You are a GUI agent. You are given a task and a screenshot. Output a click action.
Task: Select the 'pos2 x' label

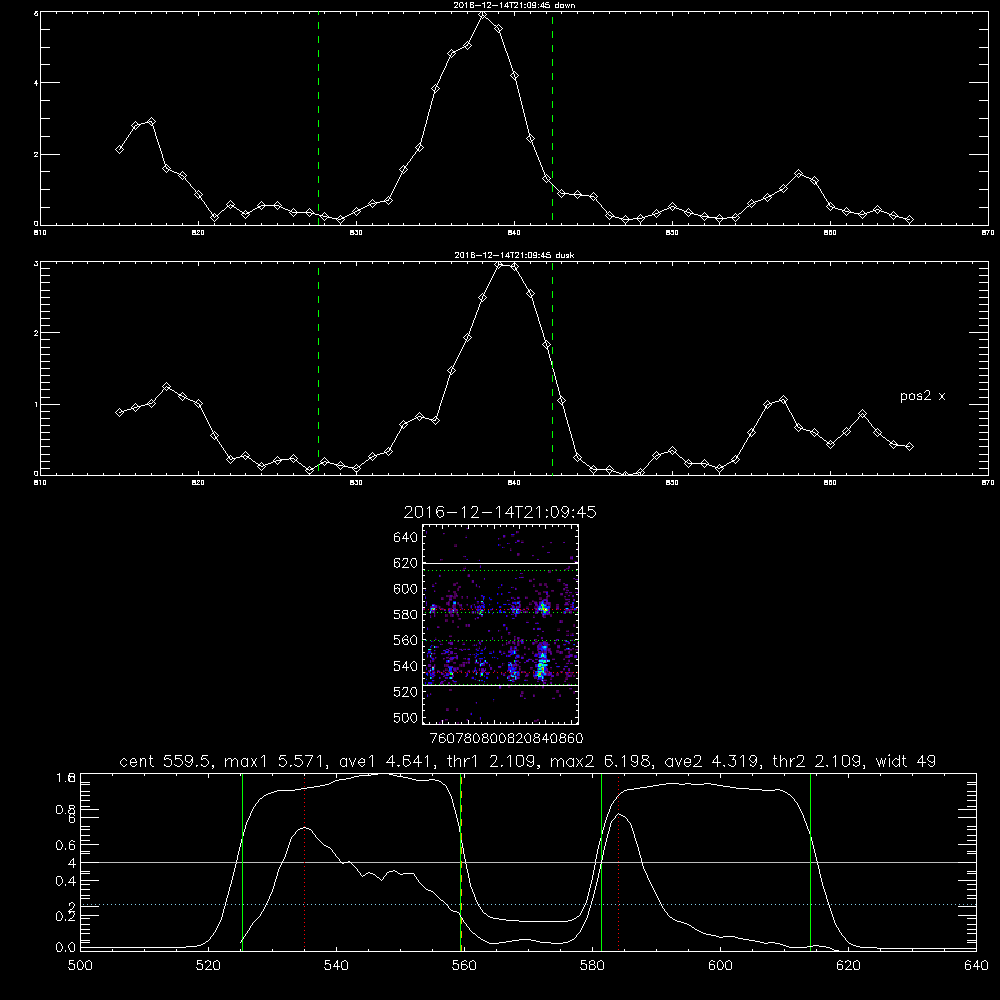(922, 396)
